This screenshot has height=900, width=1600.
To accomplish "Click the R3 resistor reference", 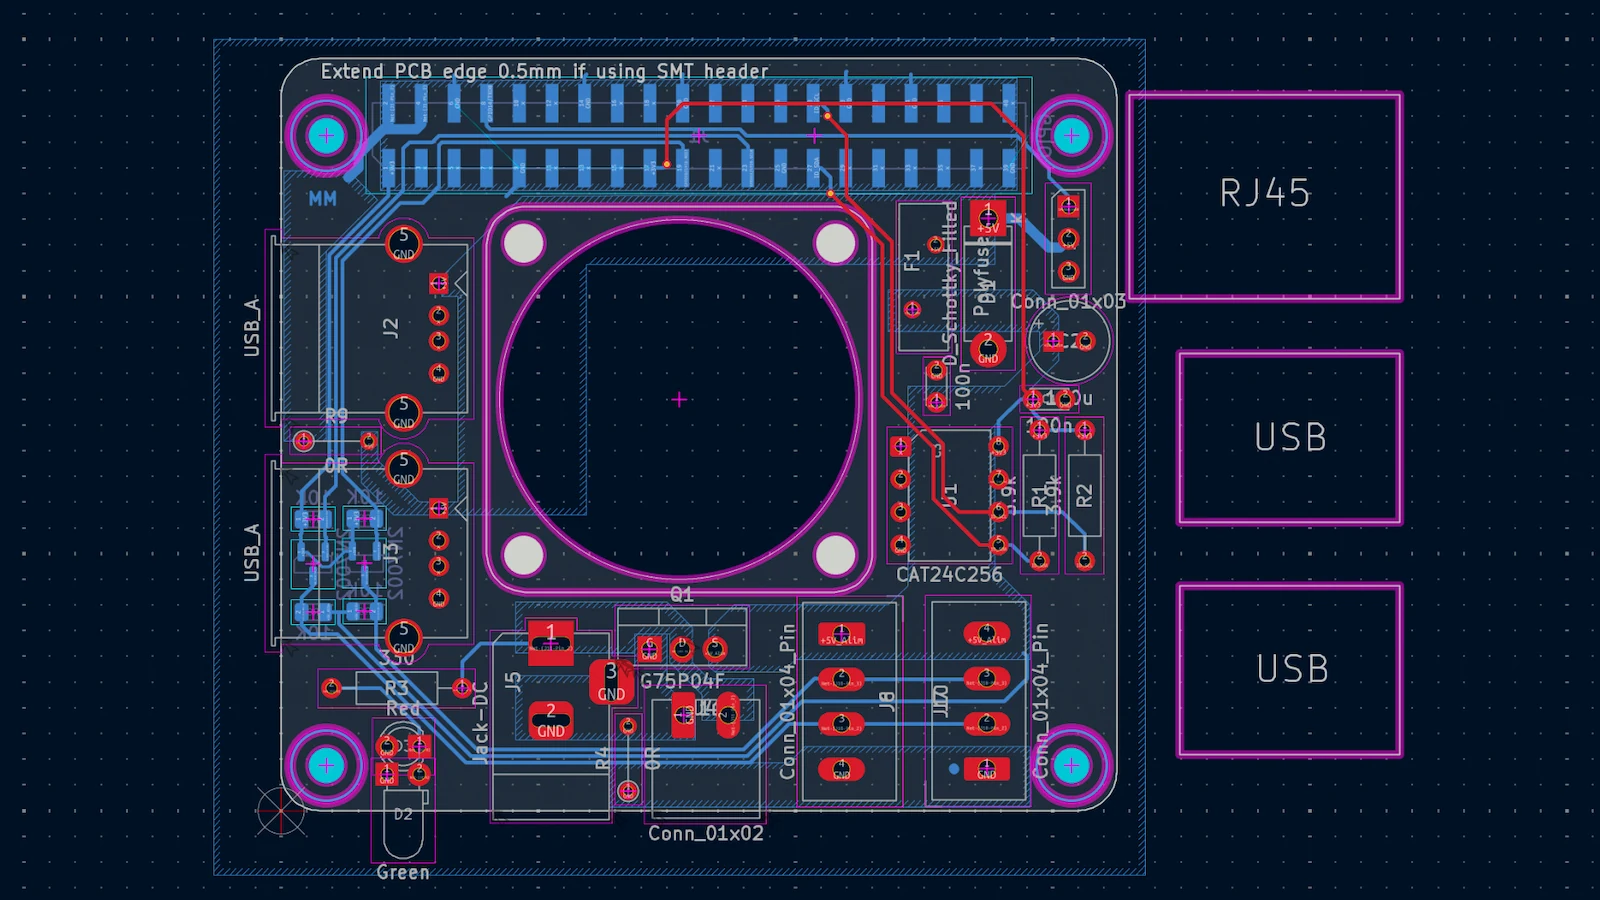I will [x=397, y=688].
